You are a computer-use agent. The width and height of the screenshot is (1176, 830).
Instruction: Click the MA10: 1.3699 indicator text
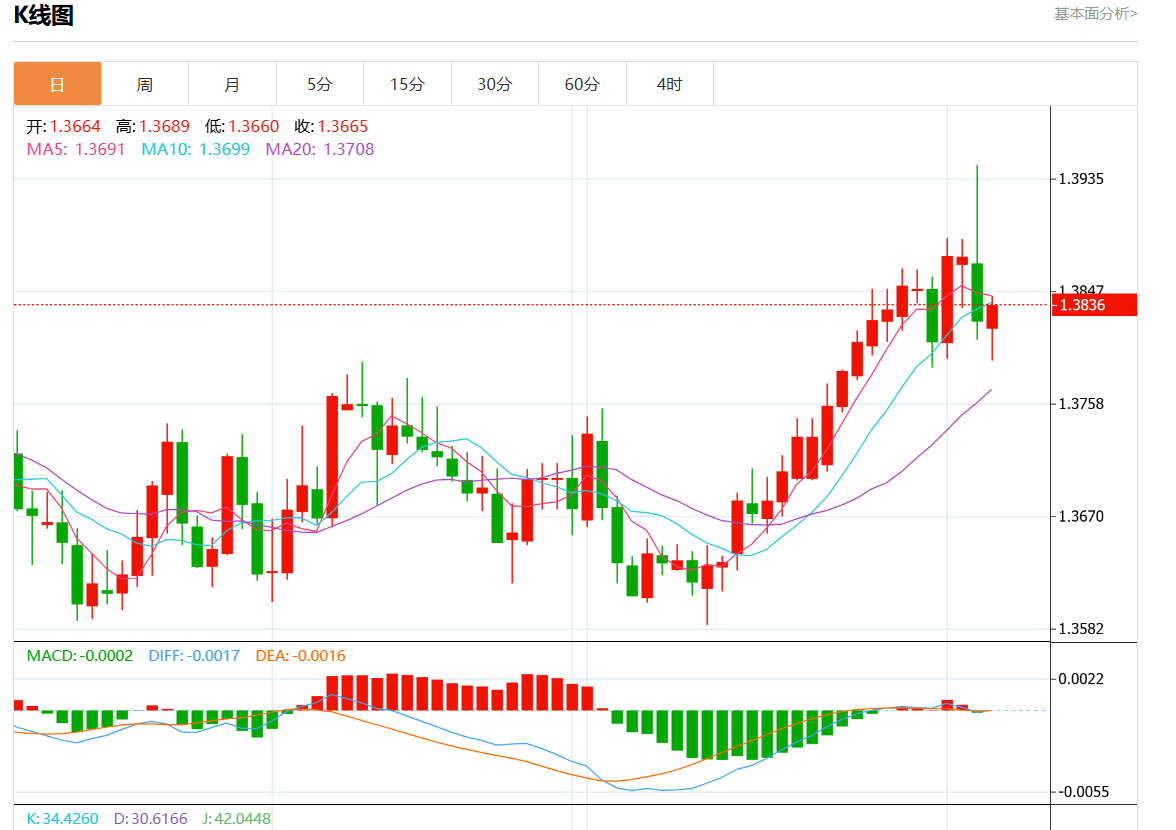(196, 149)
